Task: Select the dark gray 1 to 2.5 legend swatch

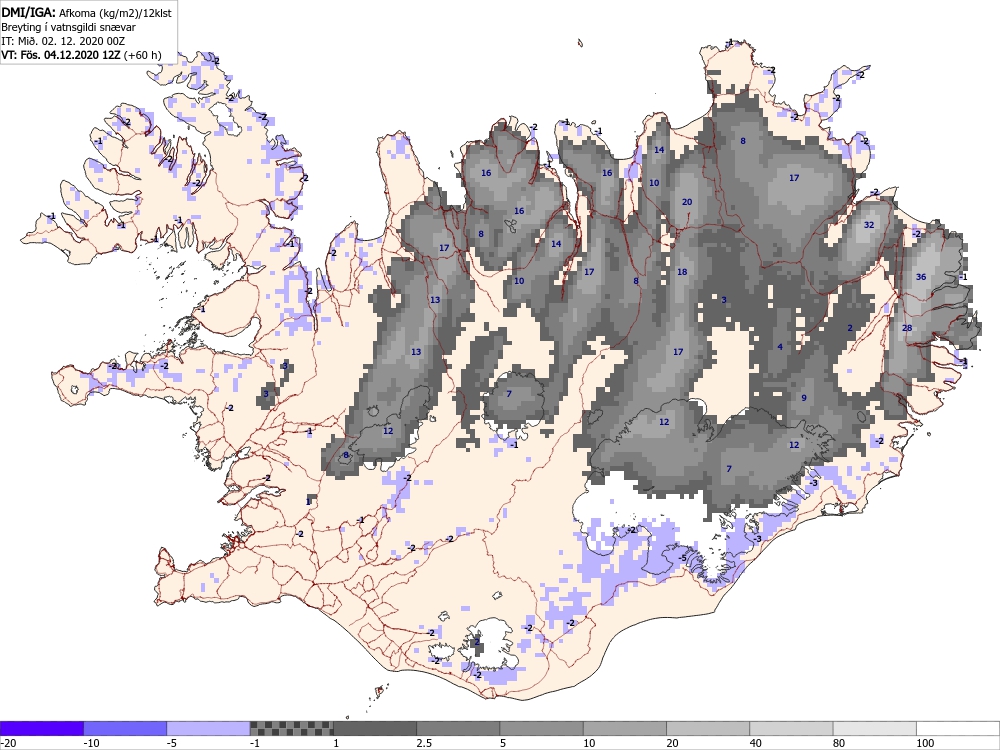Action: [x=375, y=728]
